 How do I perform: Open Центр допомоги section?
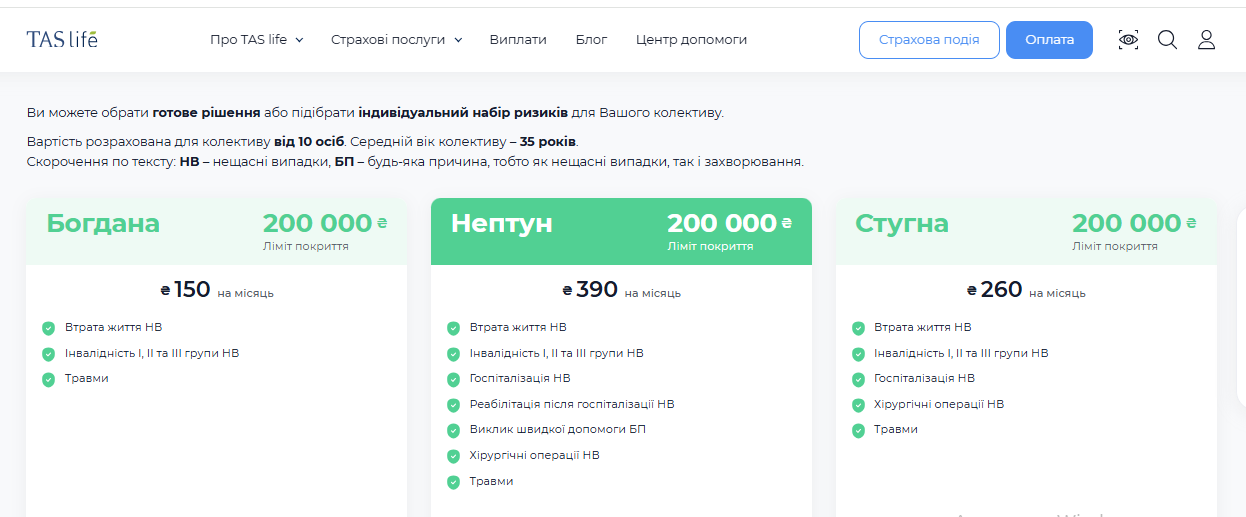click(x=691, y=40)
